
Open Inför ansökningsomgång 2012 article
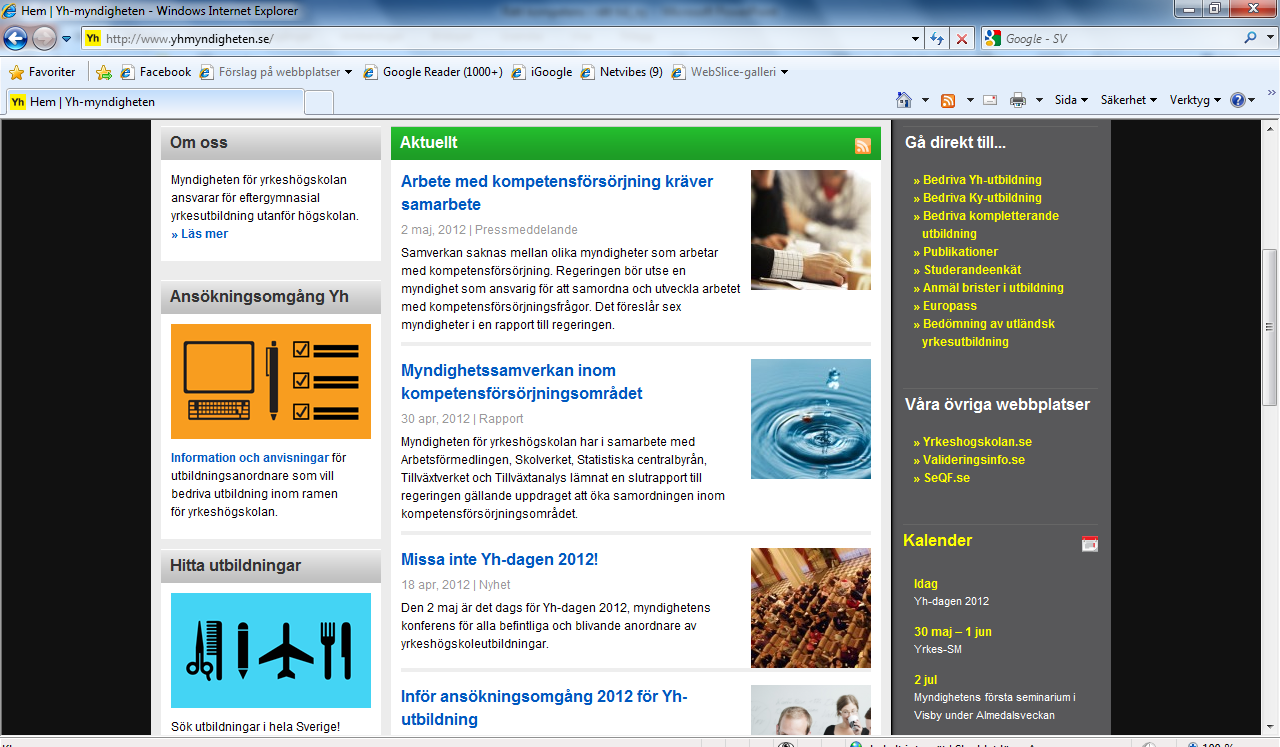(544, 708)
